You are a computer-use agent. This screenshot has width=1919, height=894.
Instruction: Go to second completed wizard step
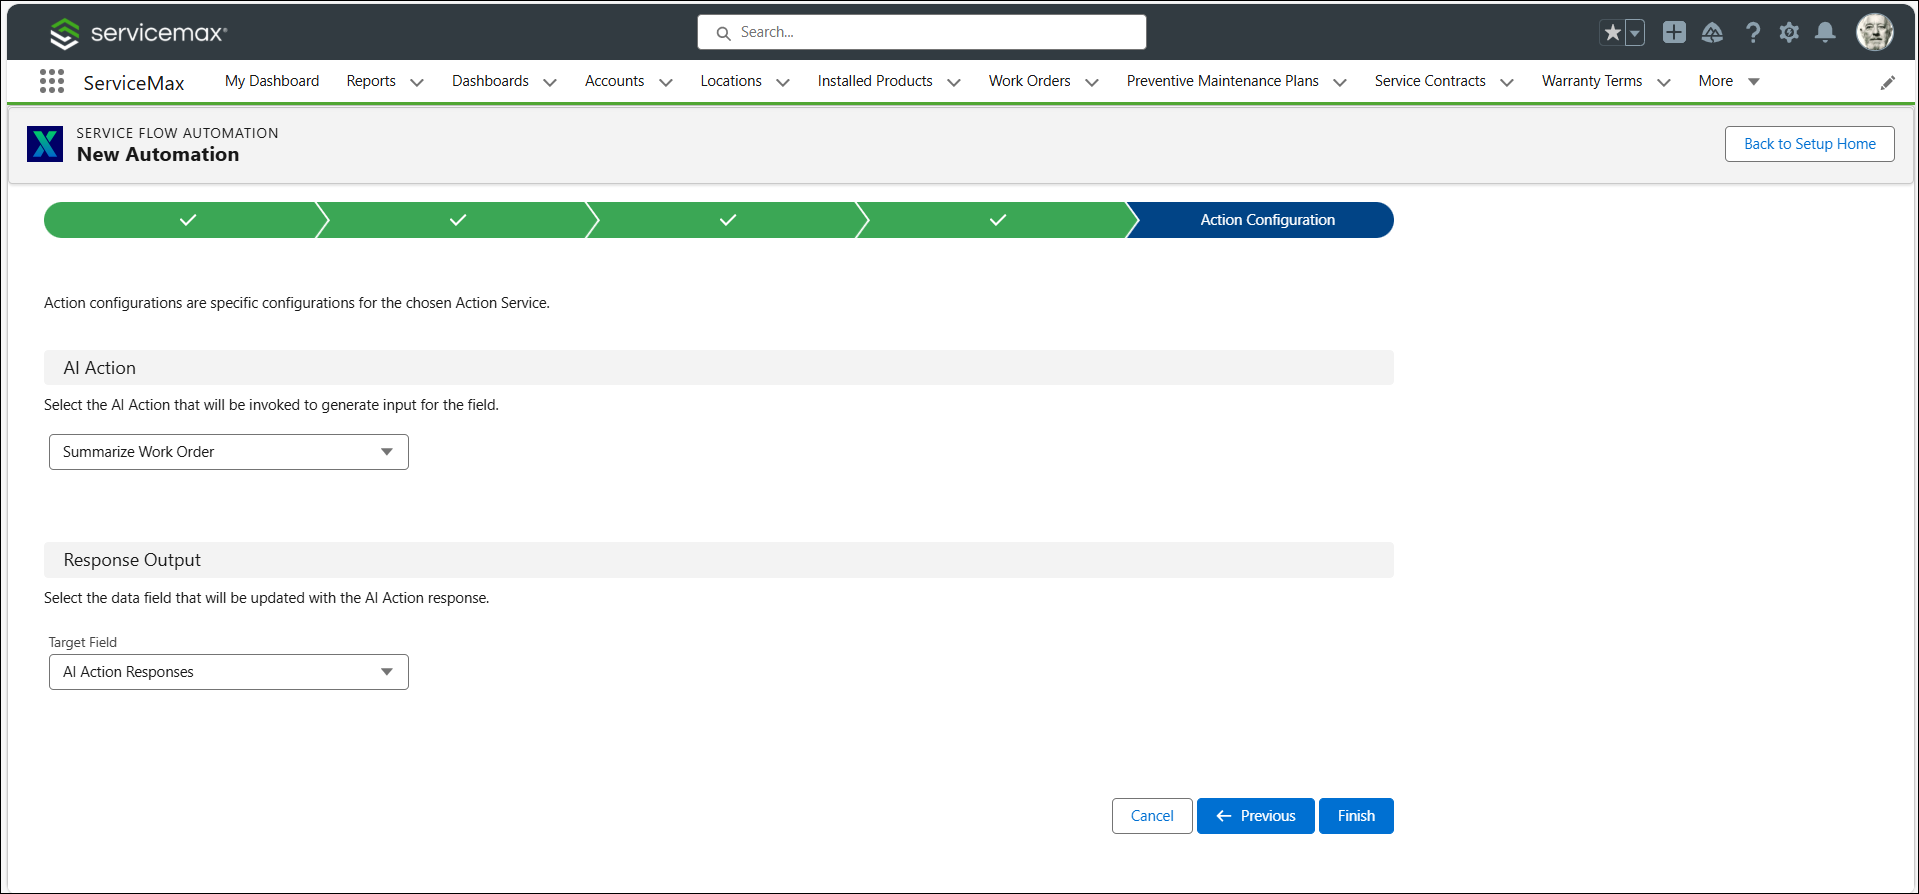point(458,220)
